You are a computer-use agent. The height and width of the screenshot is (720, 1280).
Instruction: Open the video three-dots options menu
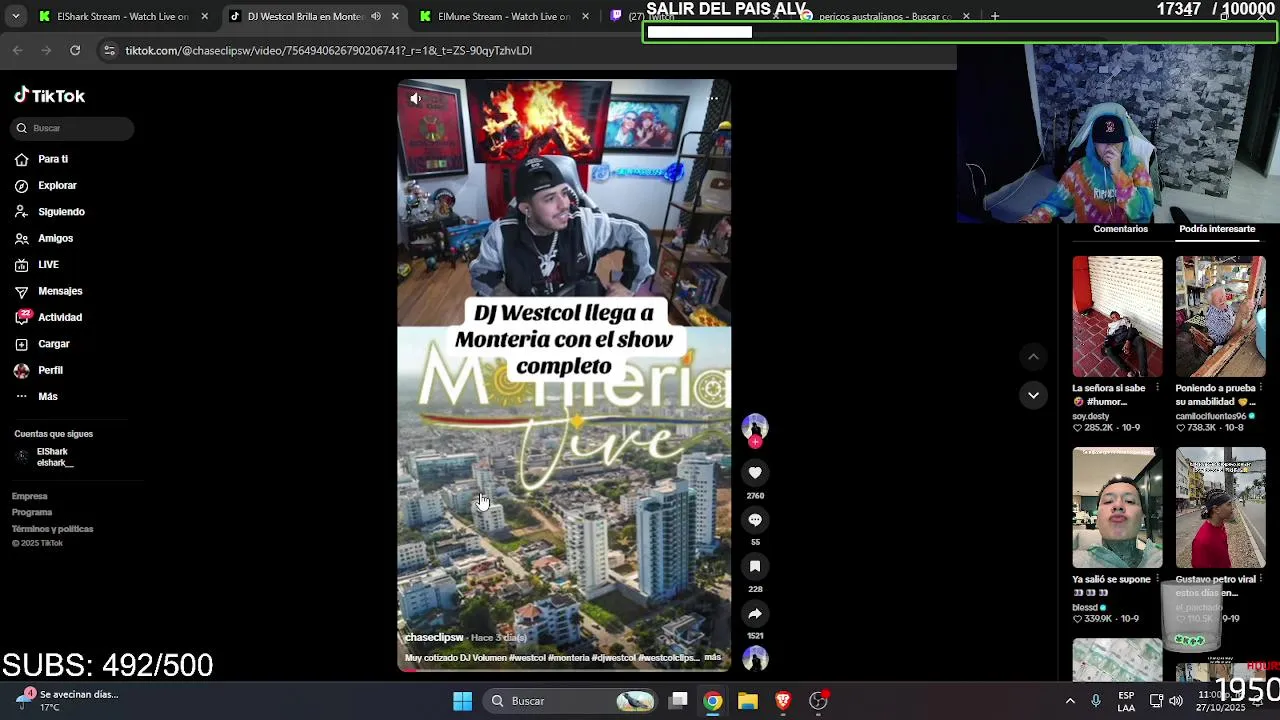(x=713, y=98)
